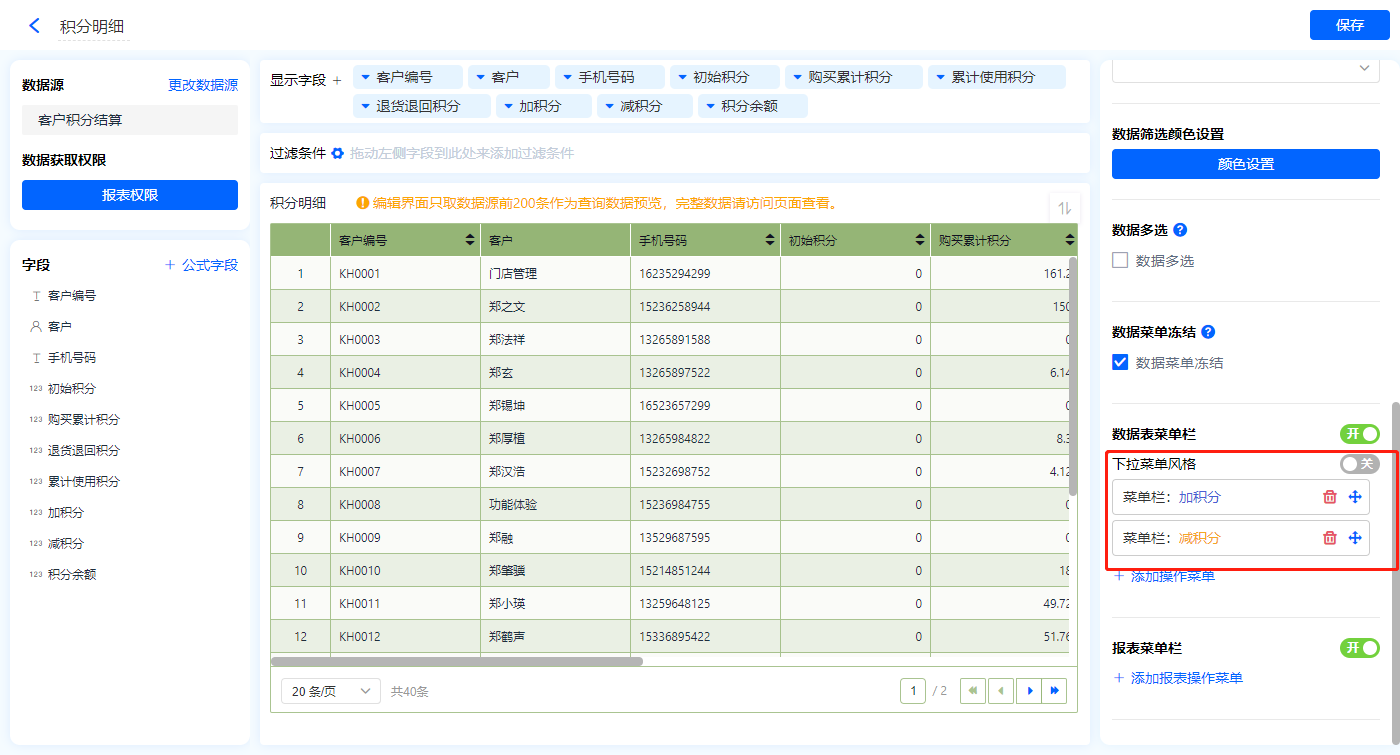Click the 保存 button
This screenshot has width=1400, height=755.
click(x=1349, y=25)
